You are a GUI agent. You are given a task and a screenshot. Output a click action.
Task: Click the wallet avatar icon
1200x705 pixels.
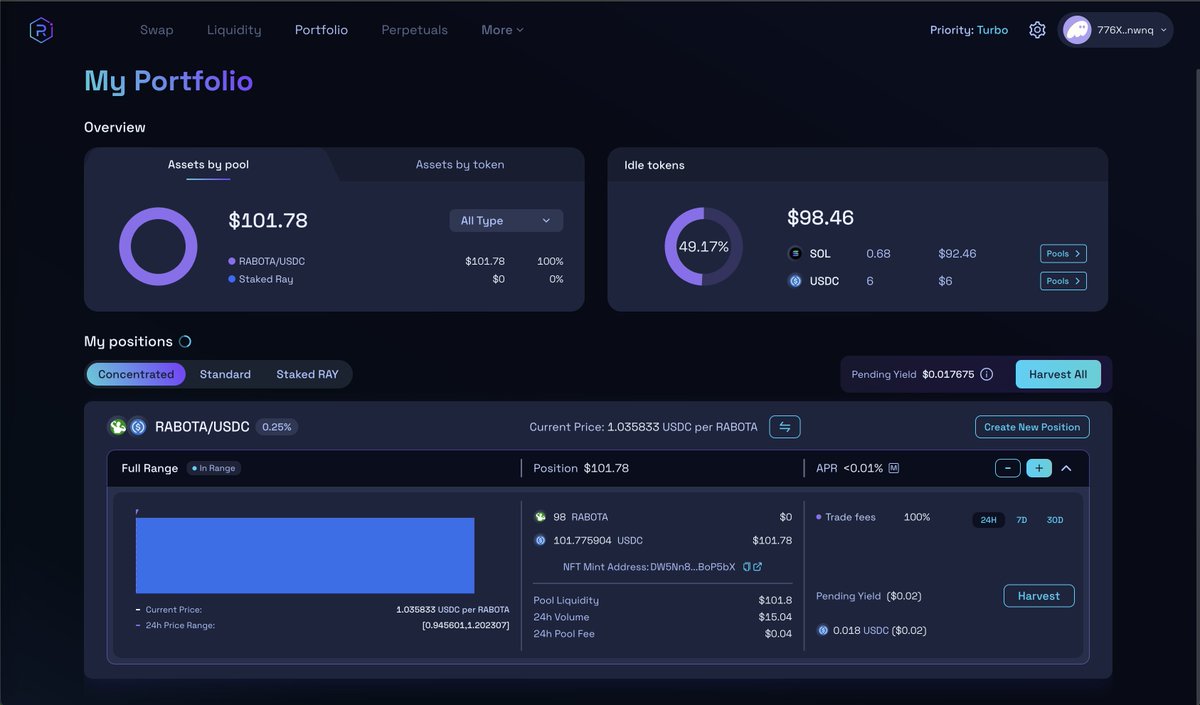point(1077,30)
